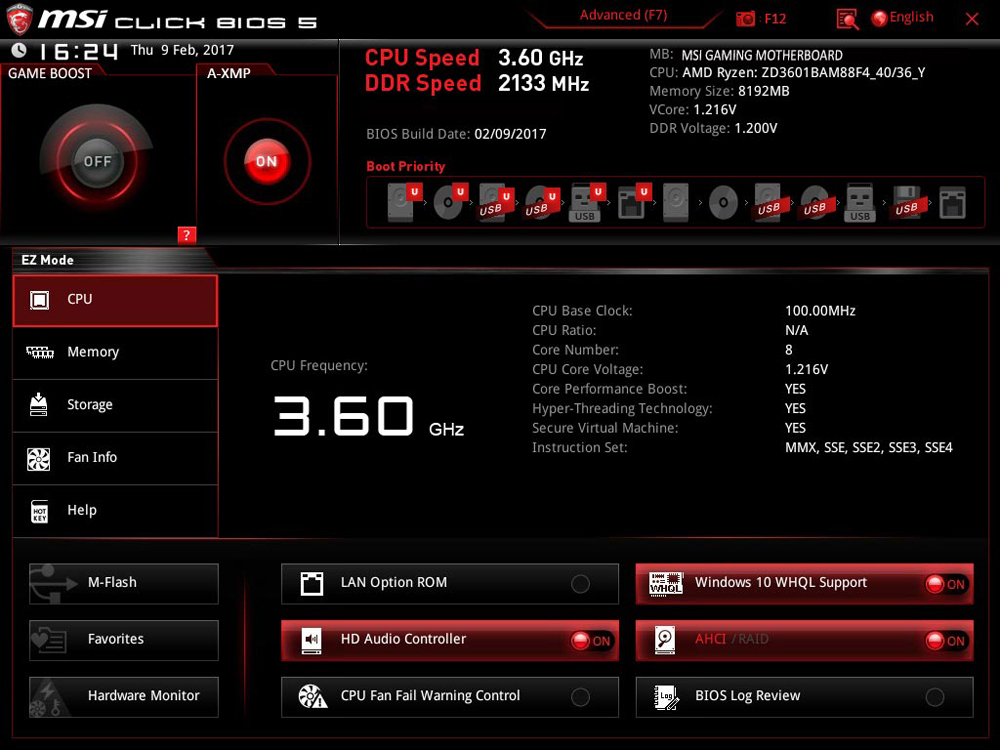Click the CPU Speed 3.60 GHz readout
Viewport: 1000px width, 750px height.
[x=541, y=58]
